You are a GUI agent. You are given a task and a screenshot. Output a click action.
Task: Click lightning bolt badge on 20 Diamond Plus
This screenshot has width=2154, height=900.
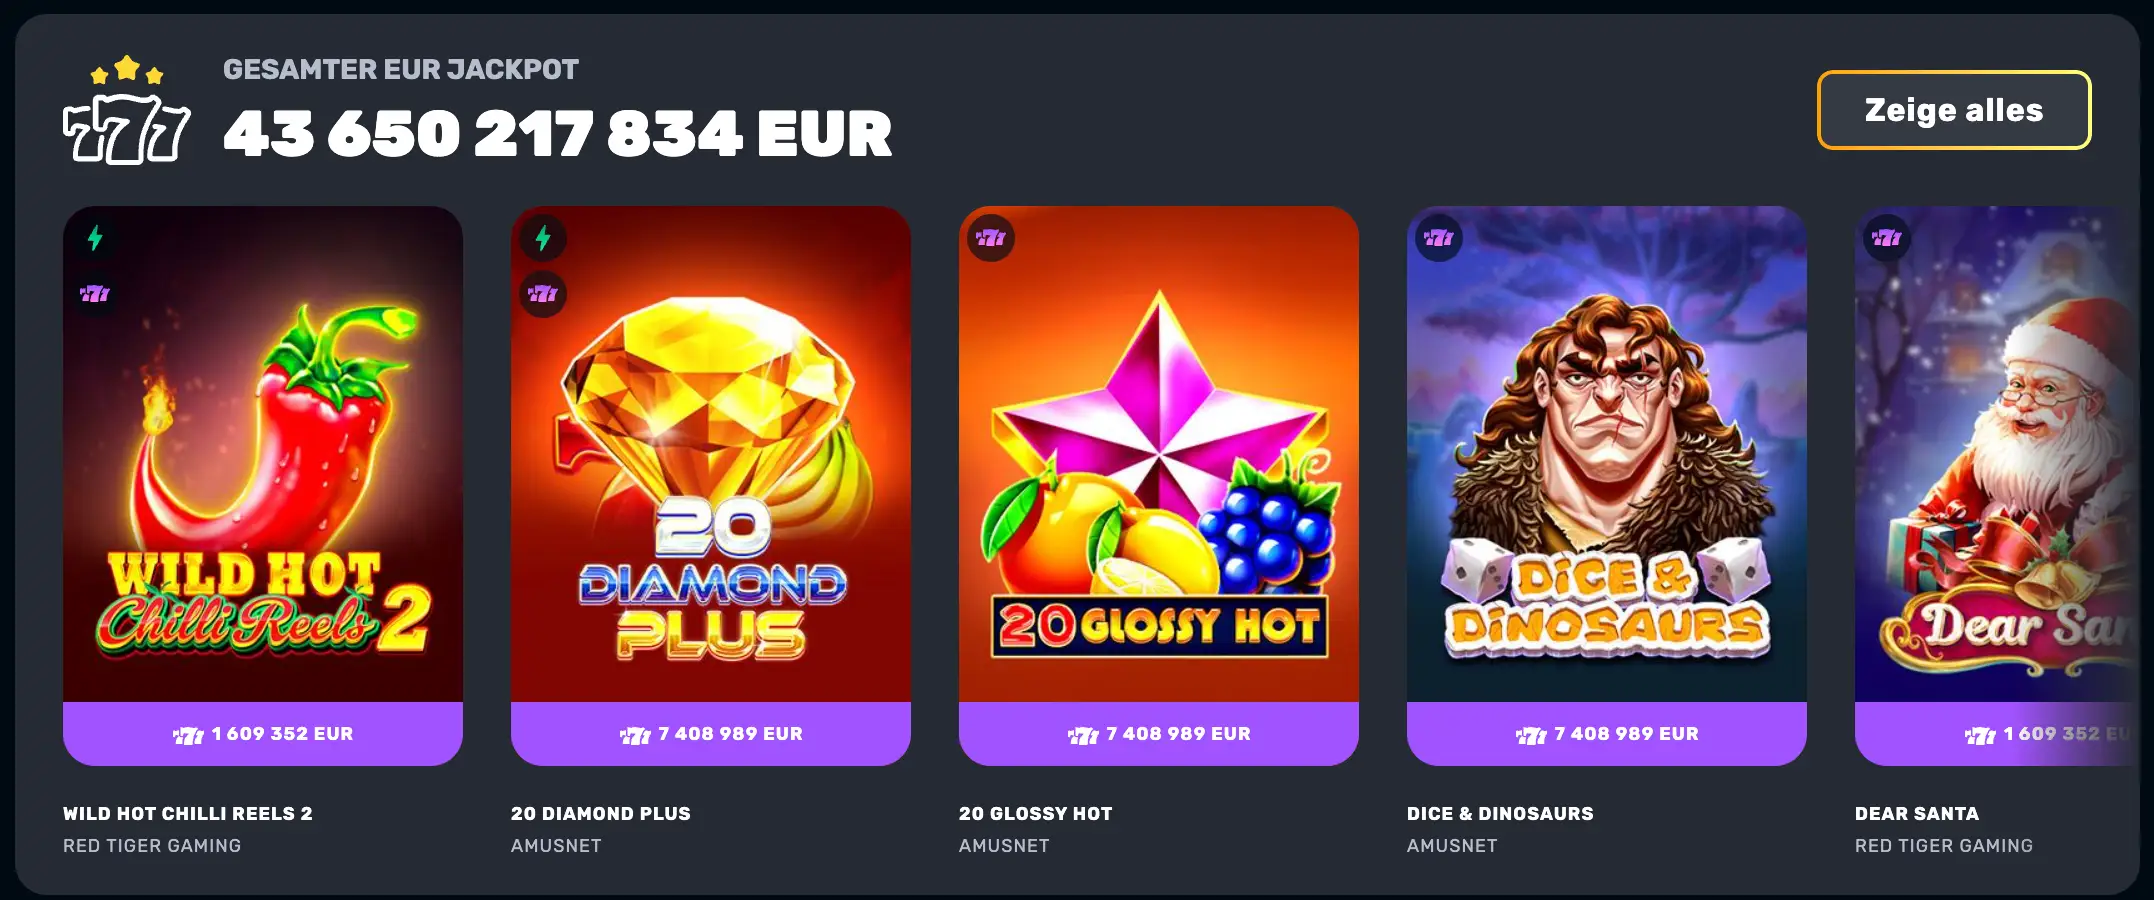(x=543, y=238)
